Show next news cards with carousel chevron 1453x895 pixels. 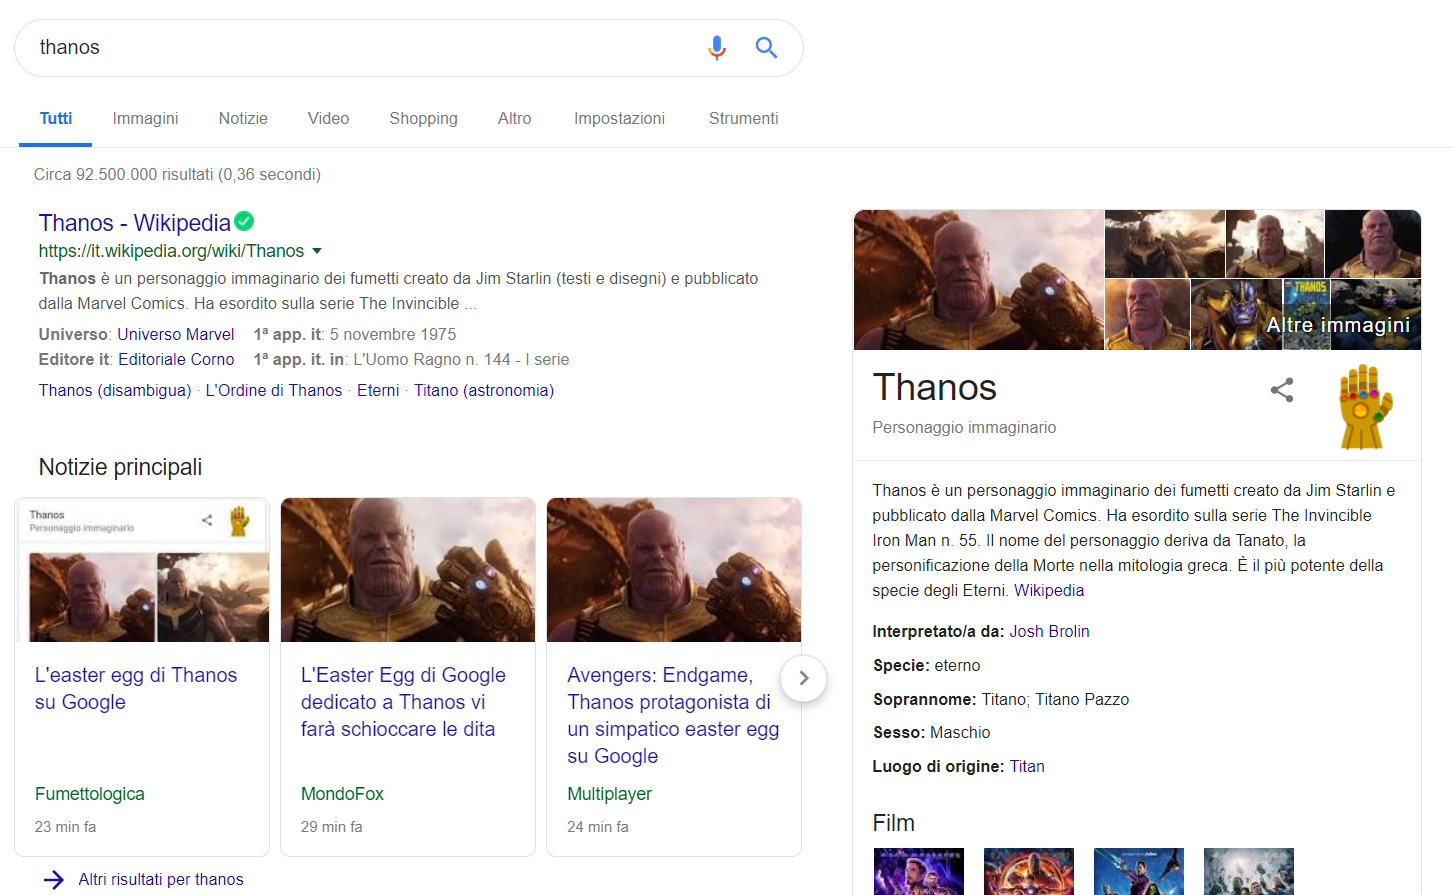803,678
